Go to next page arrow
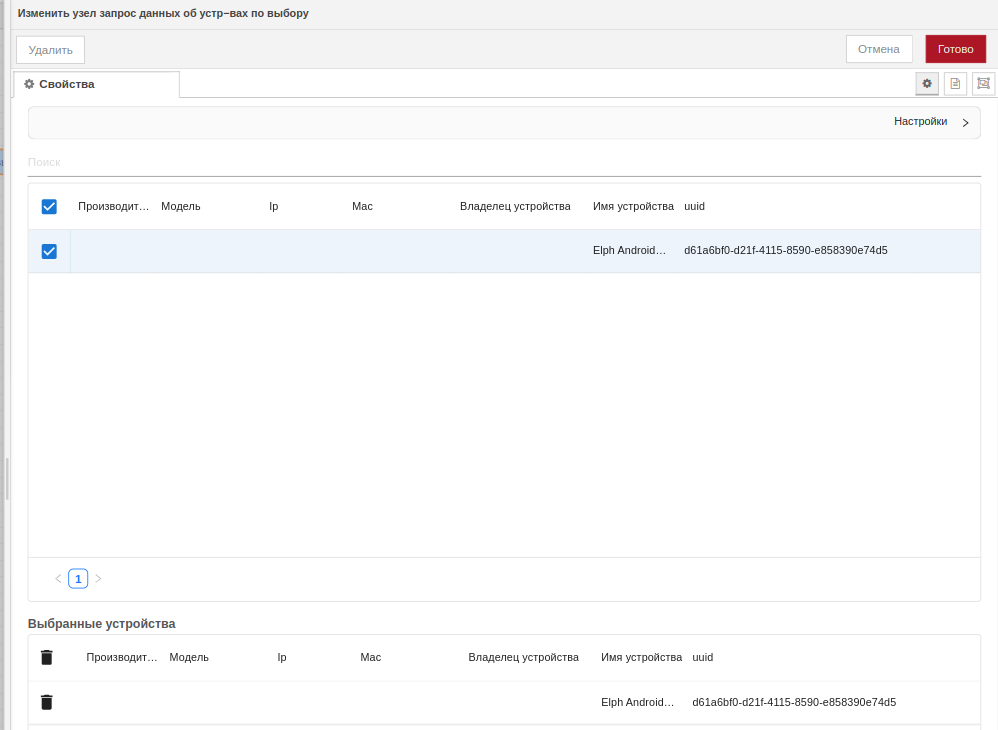This screenshot has height=730, width=998. click(98, 578)
